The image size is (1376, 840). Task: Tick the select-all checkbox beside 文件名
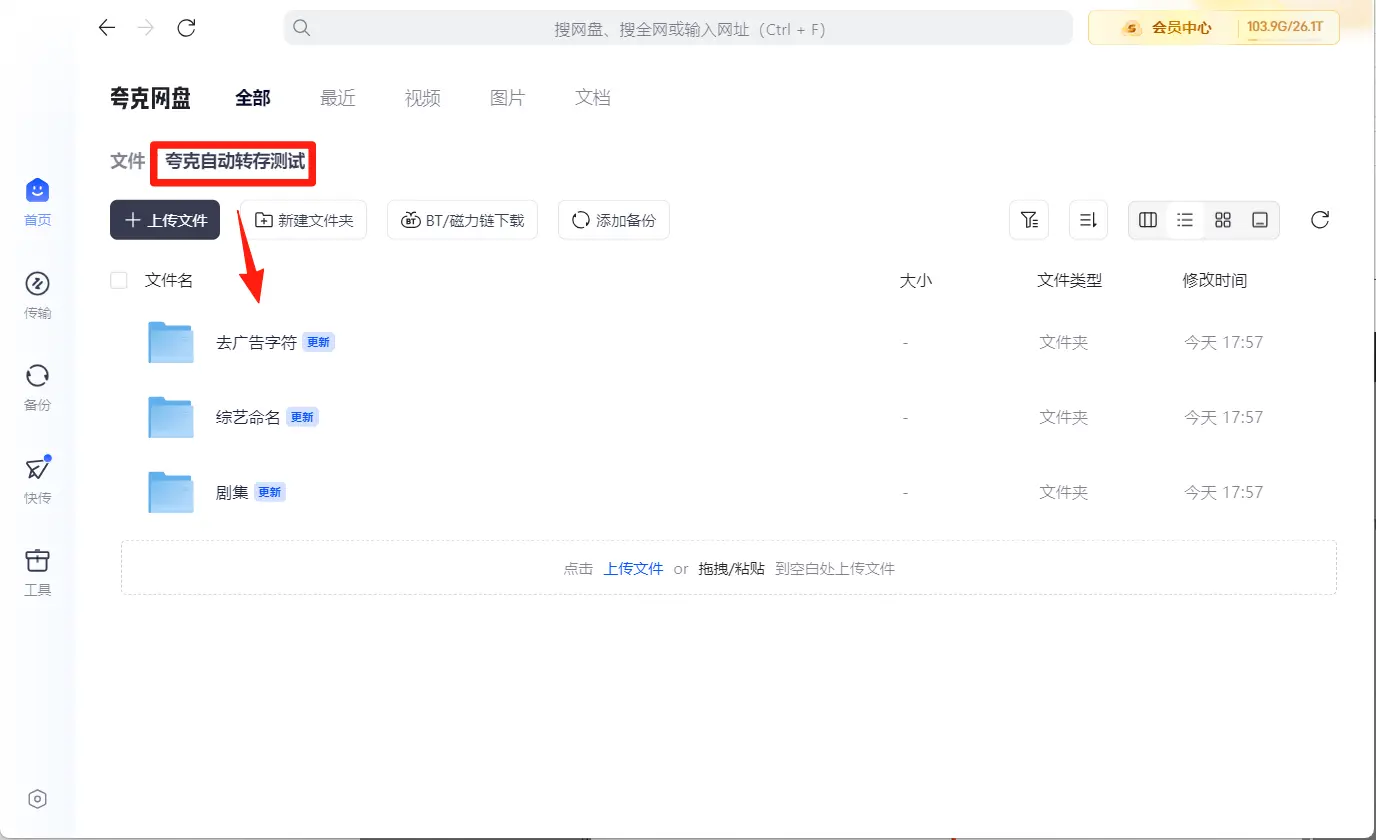tap(119, 281)
